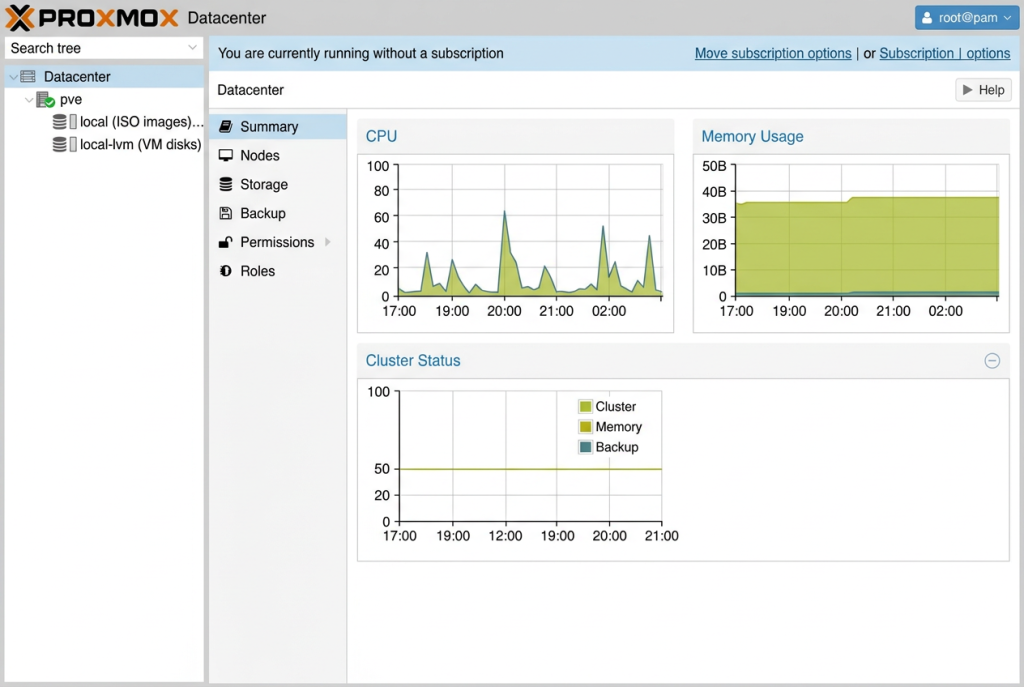1024x687 pixels.
Task: Follow the Subscription | options link
Action: [944, 54]
